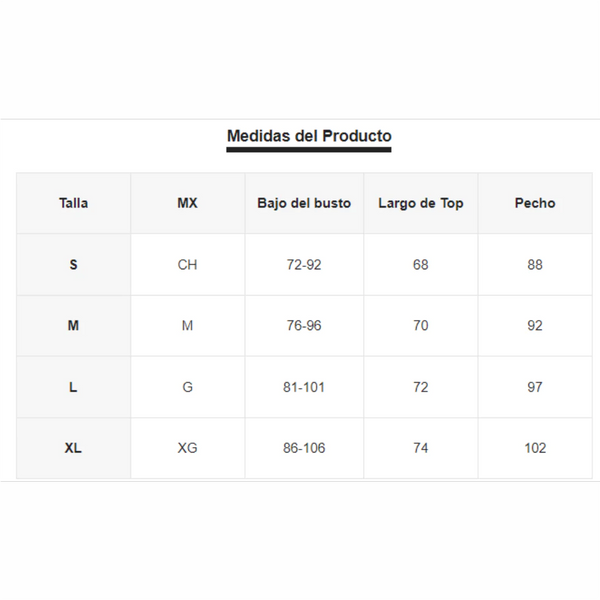Click the 68 top length cell
The image size is (600, 600).
click(x=421, y=264)
